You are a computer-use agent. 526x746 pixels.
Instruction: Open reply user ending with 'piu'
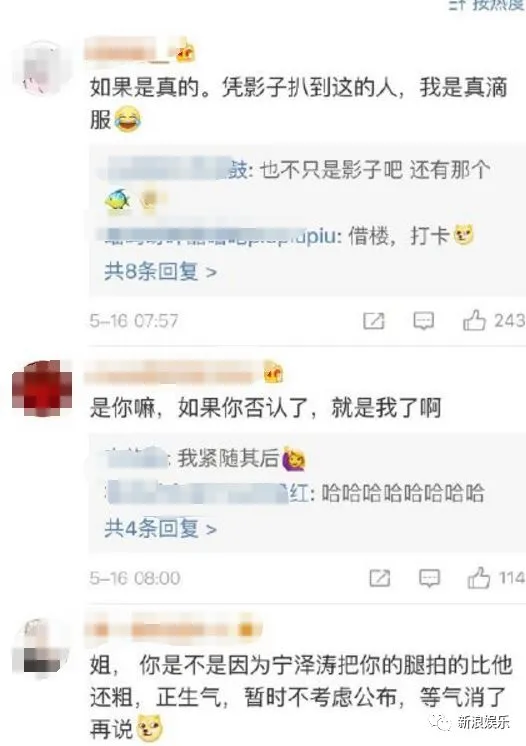[219, 236]
